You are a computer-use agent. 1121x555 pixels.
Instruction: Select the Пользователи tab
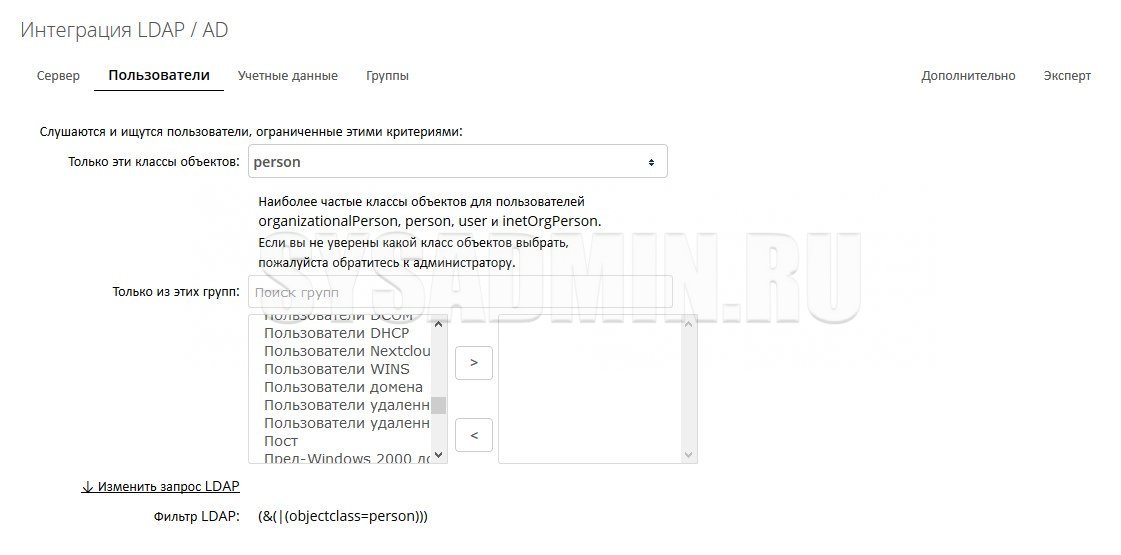click(x=159, y=76)
